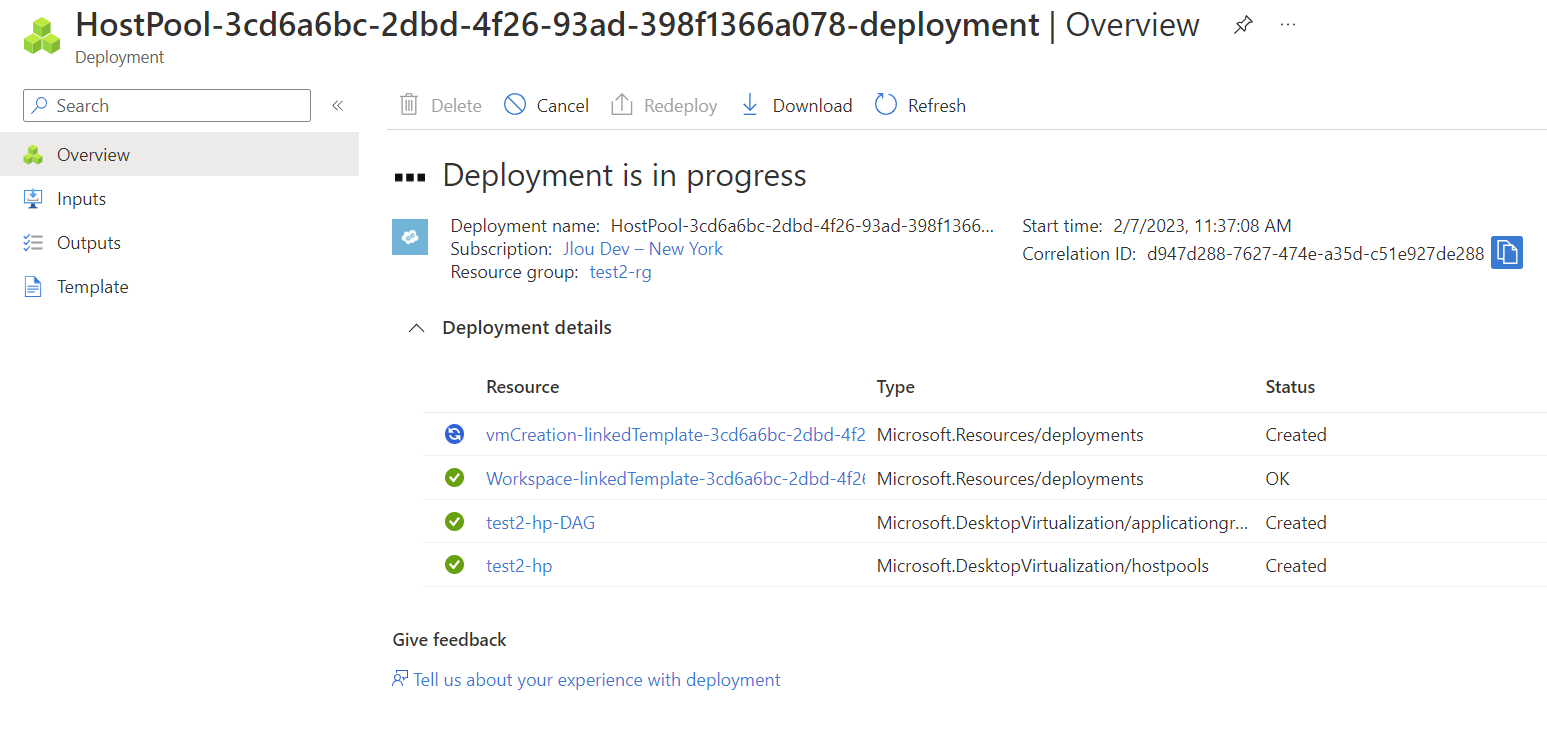Click the Status column header
The height and width of the screenshot is (735, 1547).
click(x=1290, y=387)
